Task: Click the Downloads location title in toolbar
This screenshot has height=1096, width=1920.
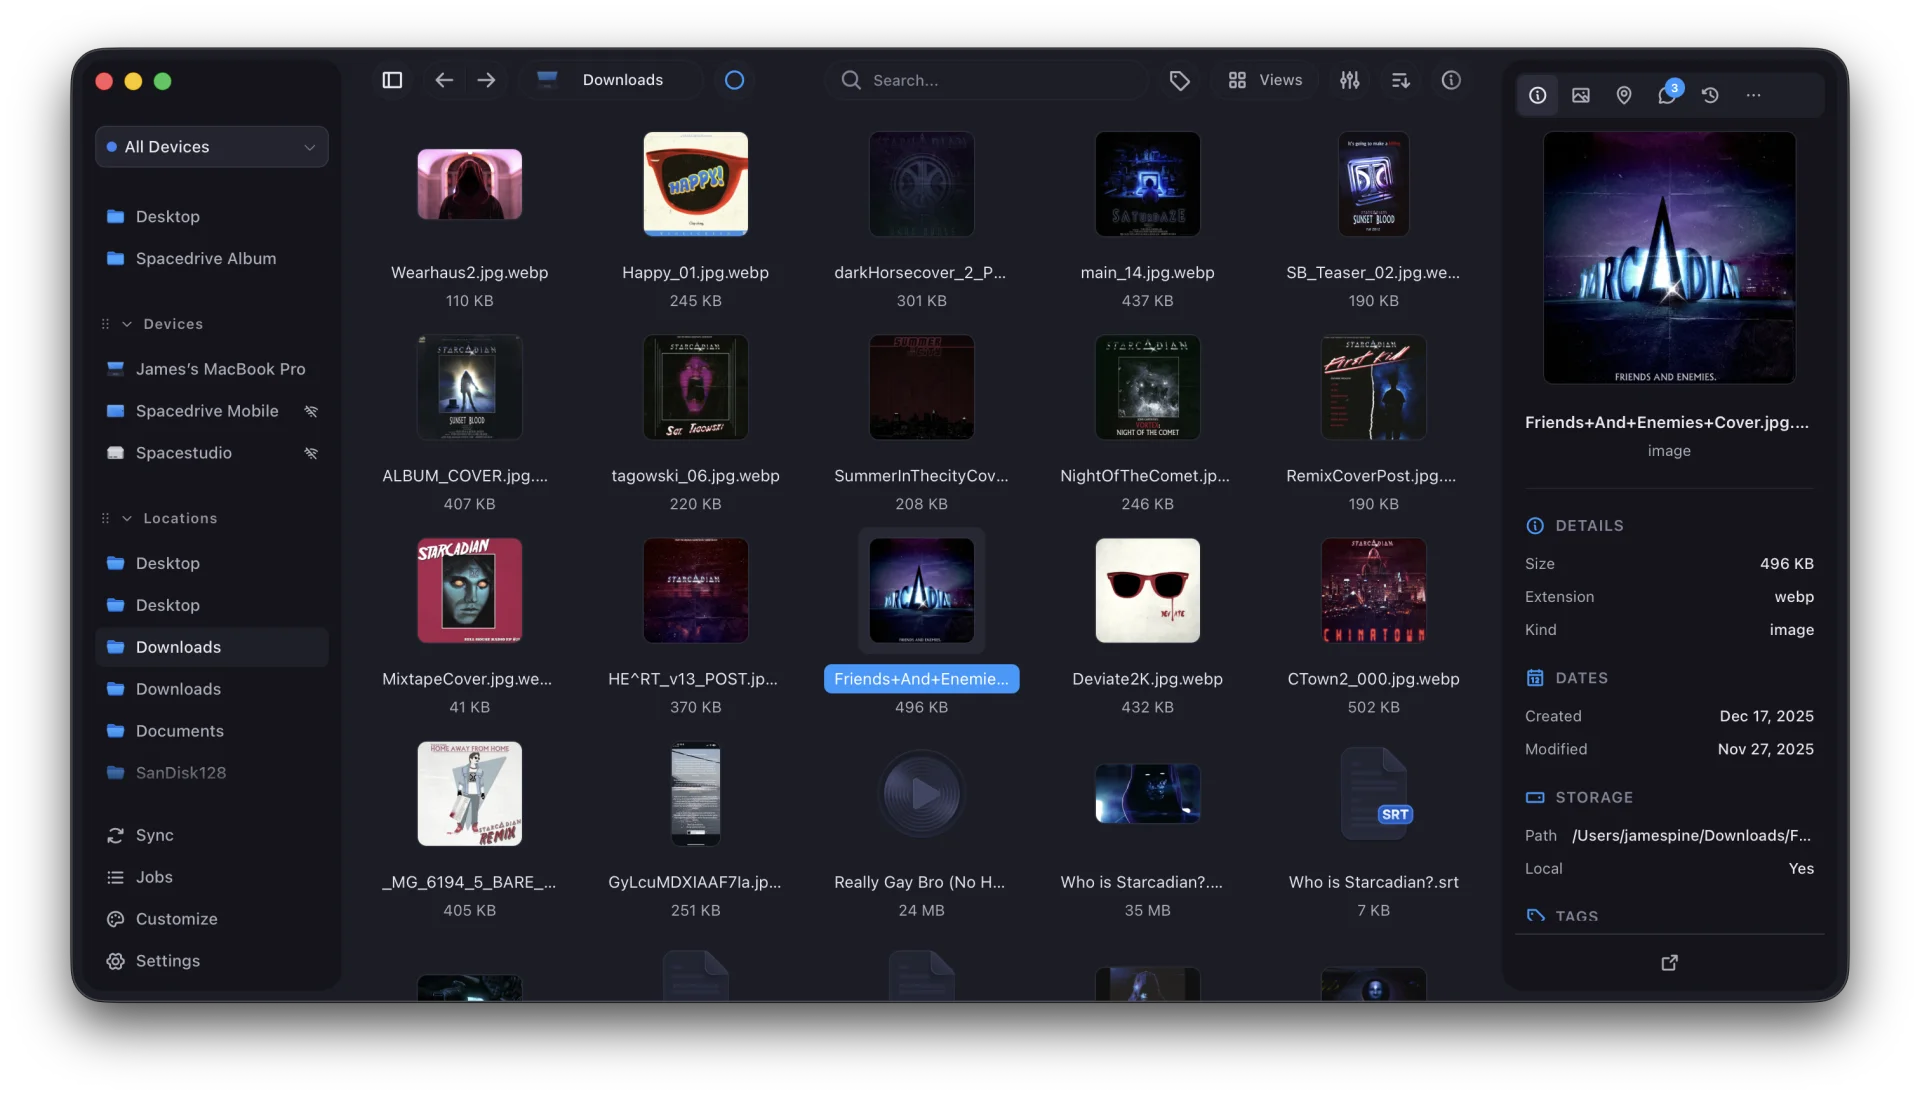Action: (x=622, y=80)
